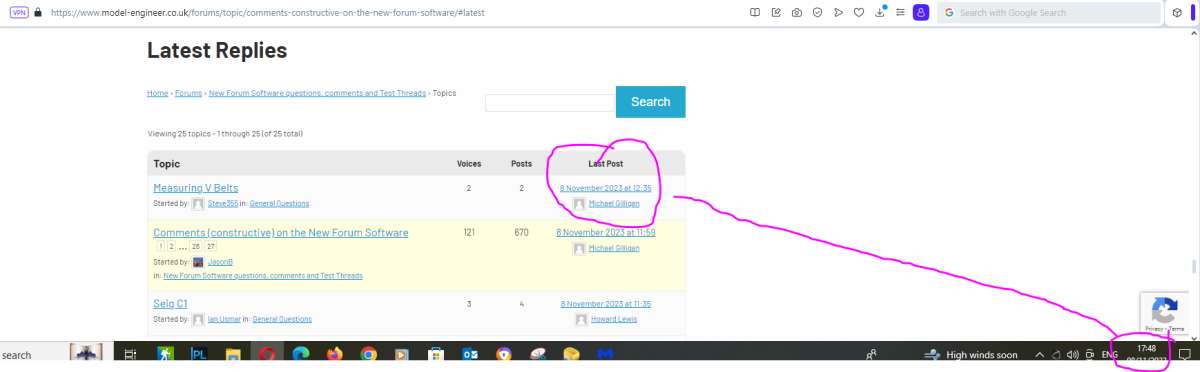Open the Measuring V Belts topic
1200x372 pixels.
tap(196, 188)
